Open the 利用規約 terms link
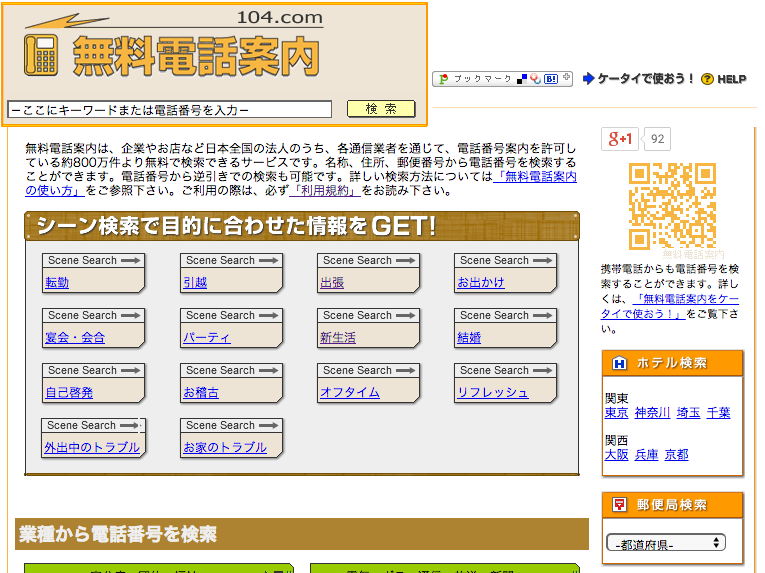 [324, 190]
